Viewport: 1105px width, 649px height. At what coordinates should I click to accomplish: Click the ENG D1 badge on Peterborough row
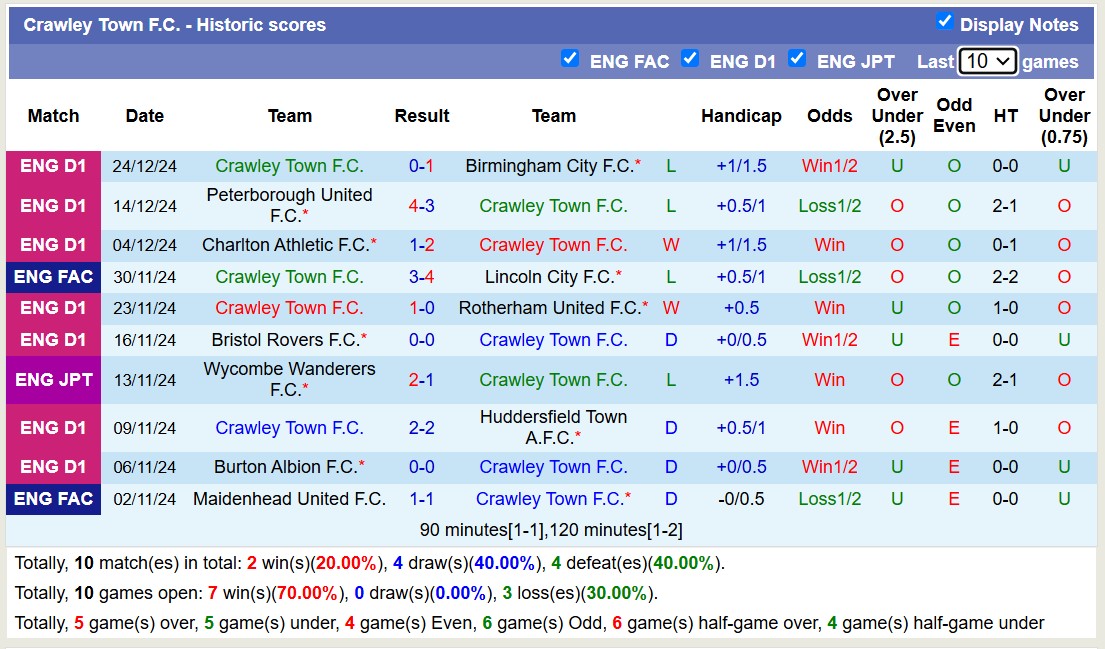tap(53, 206)
